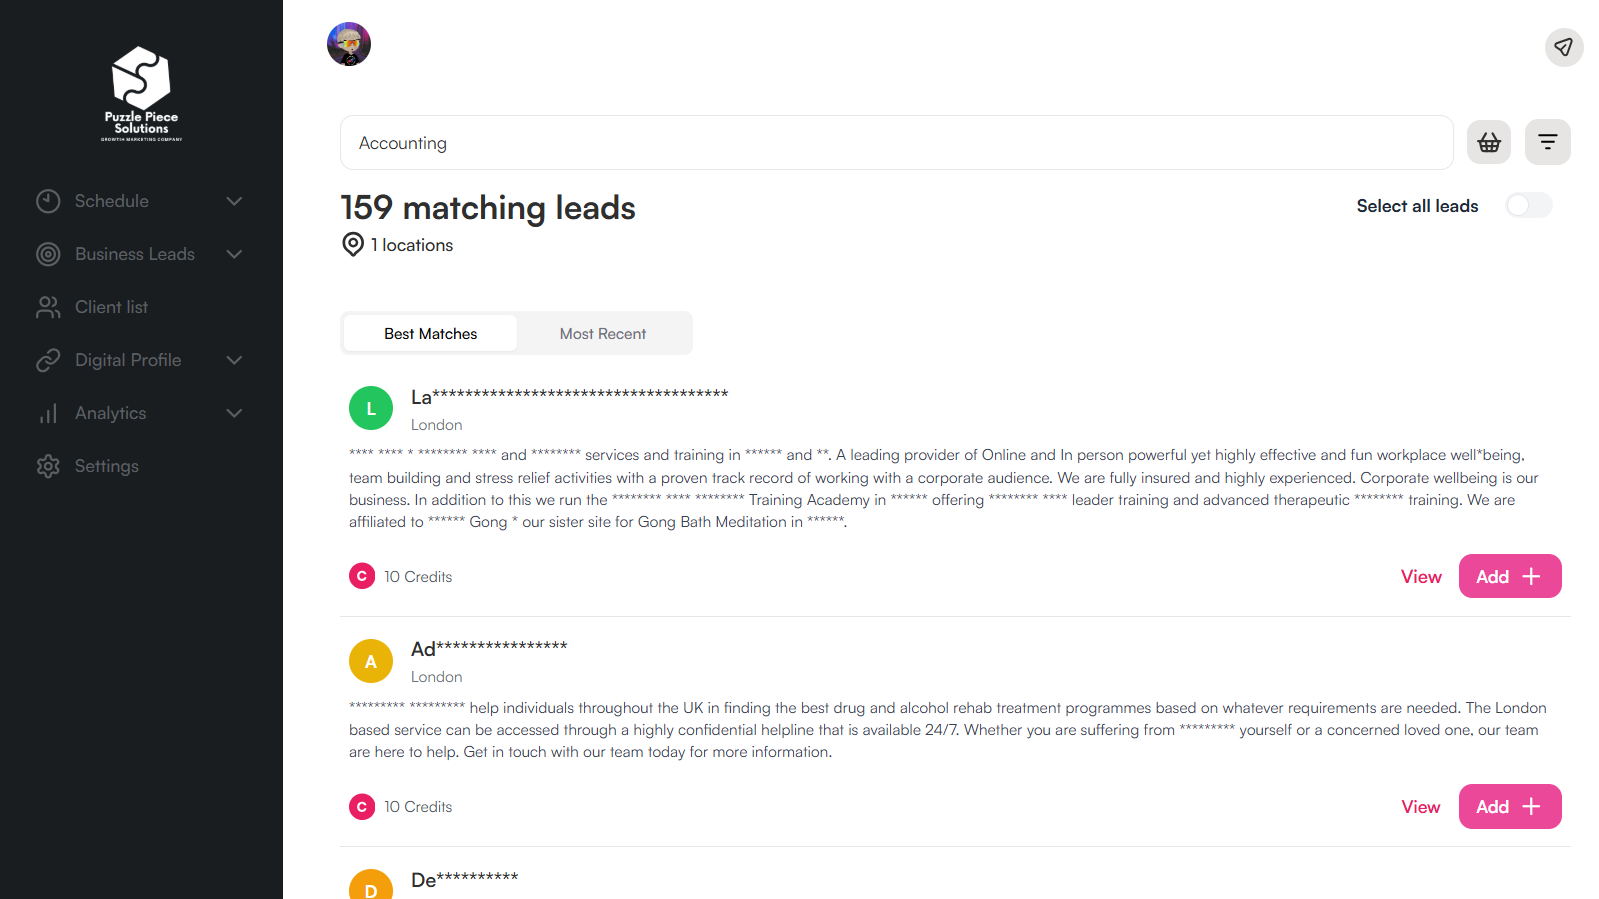Open Settings gear in sidebar
Image resolution: width=1599 pixels, height=899 pixels.
coord(48,466)
